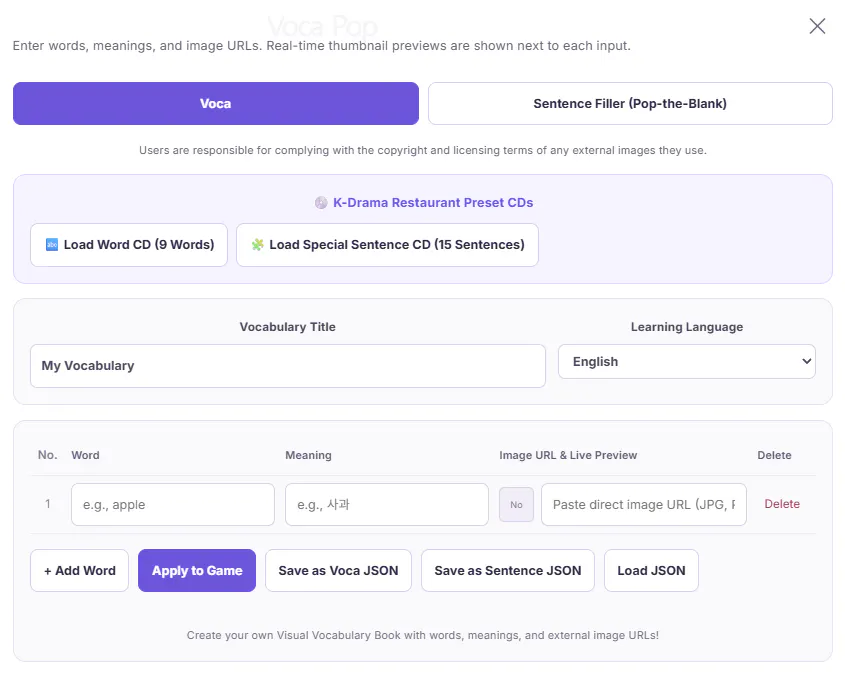The width and height of the screenshot is (845, 698).
Task: Click the Vocabulary Title input field
Action: click(288, 366)
